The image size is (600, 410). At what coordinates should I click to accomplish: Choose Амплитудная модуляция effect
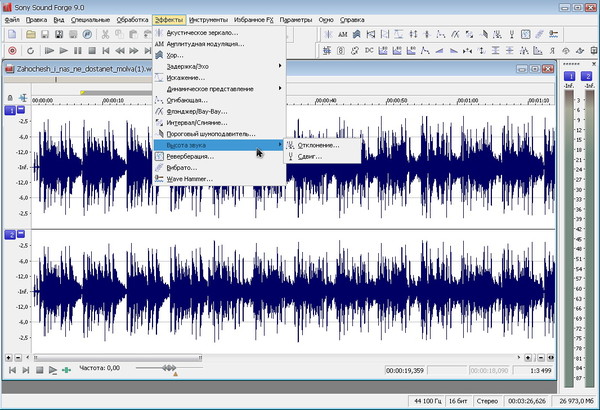click(x=219, y=44)
